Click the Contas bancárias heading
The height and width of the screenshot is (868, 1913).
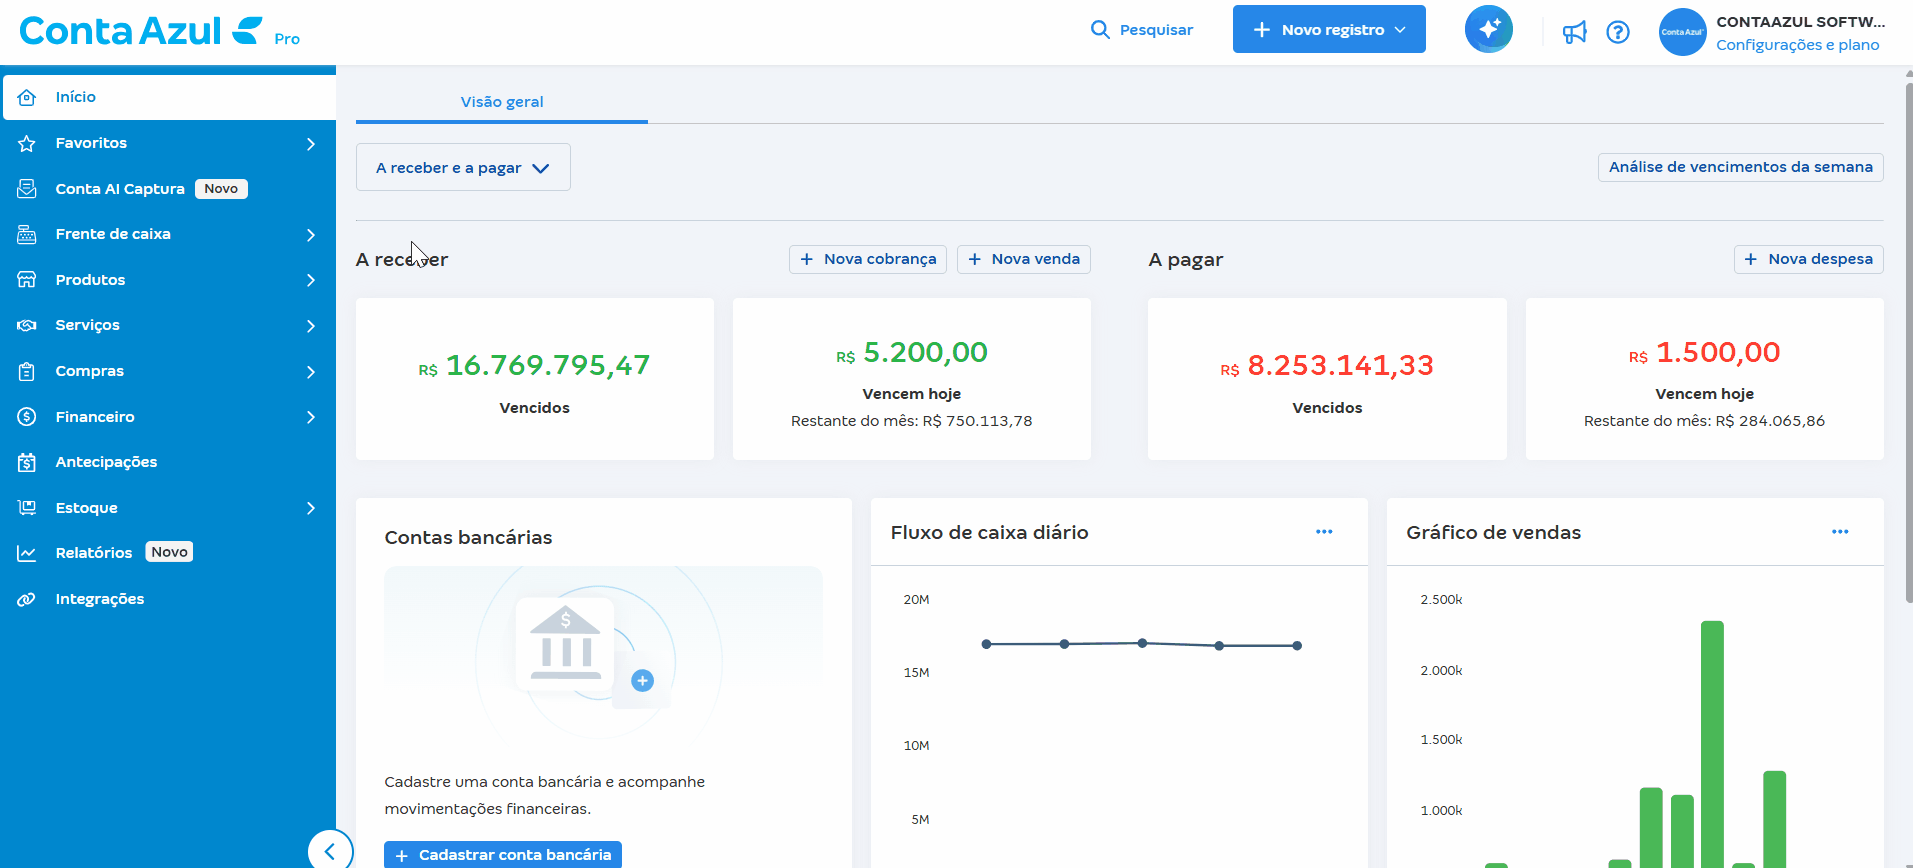coord(468,537)
